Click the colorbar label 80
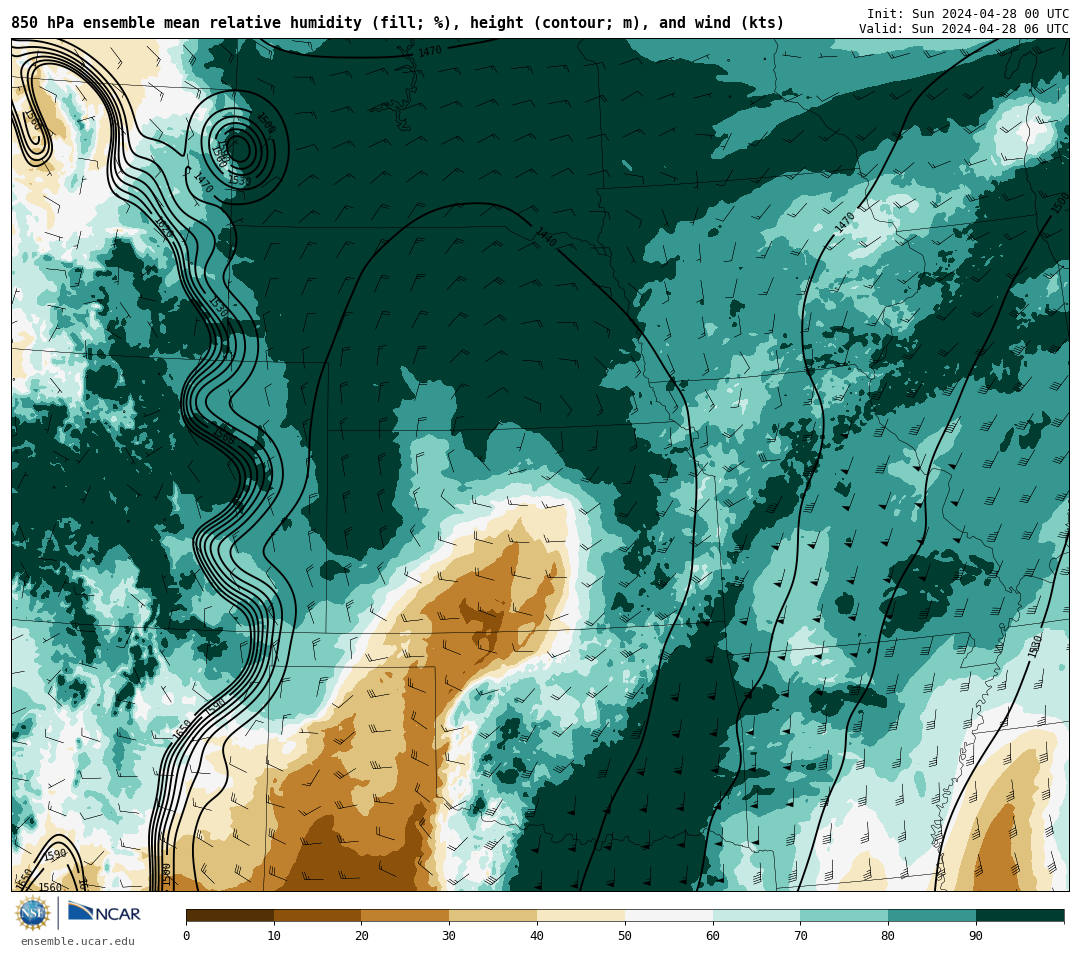Screen dimensions: 1080x954 [x=888, y=935]
